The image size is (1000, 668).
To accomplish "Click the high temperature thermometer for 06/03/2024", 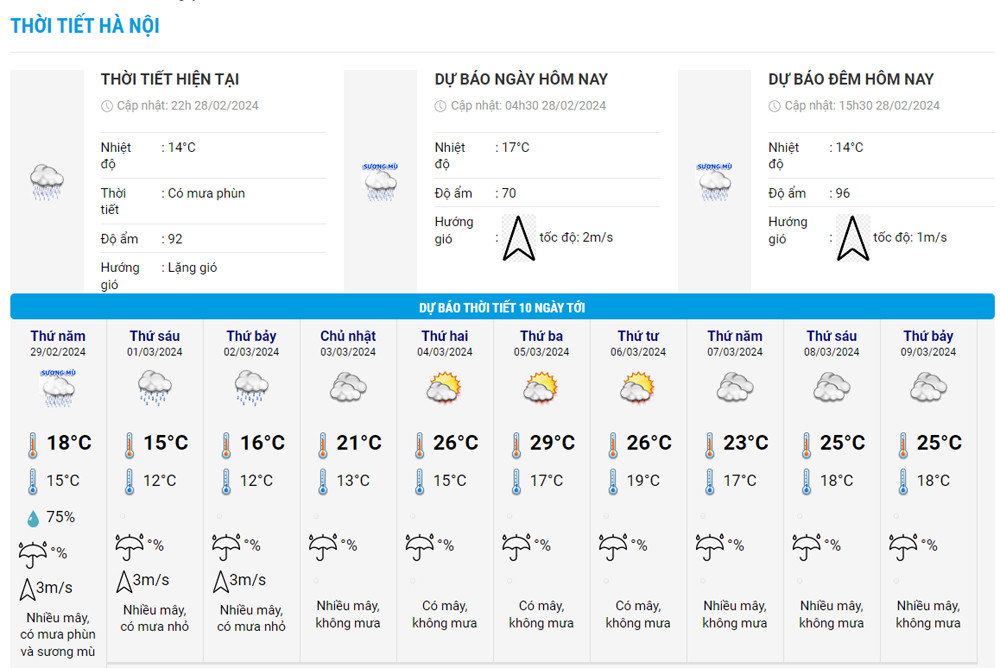I will tap(614, 443).
